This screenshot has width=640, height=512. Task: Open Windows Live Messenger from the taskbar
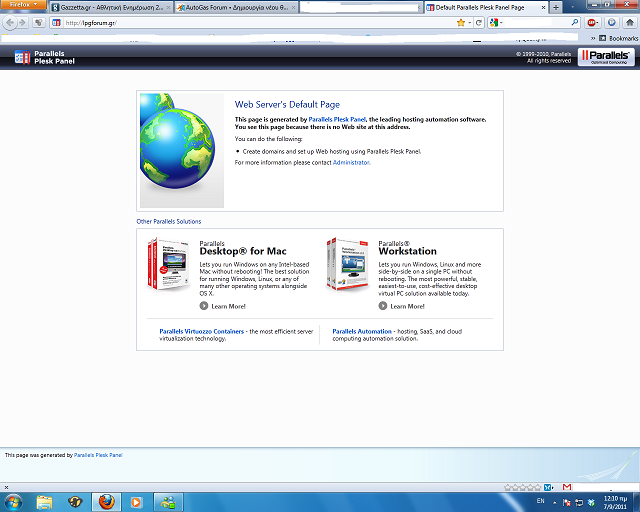pos(168,502)
